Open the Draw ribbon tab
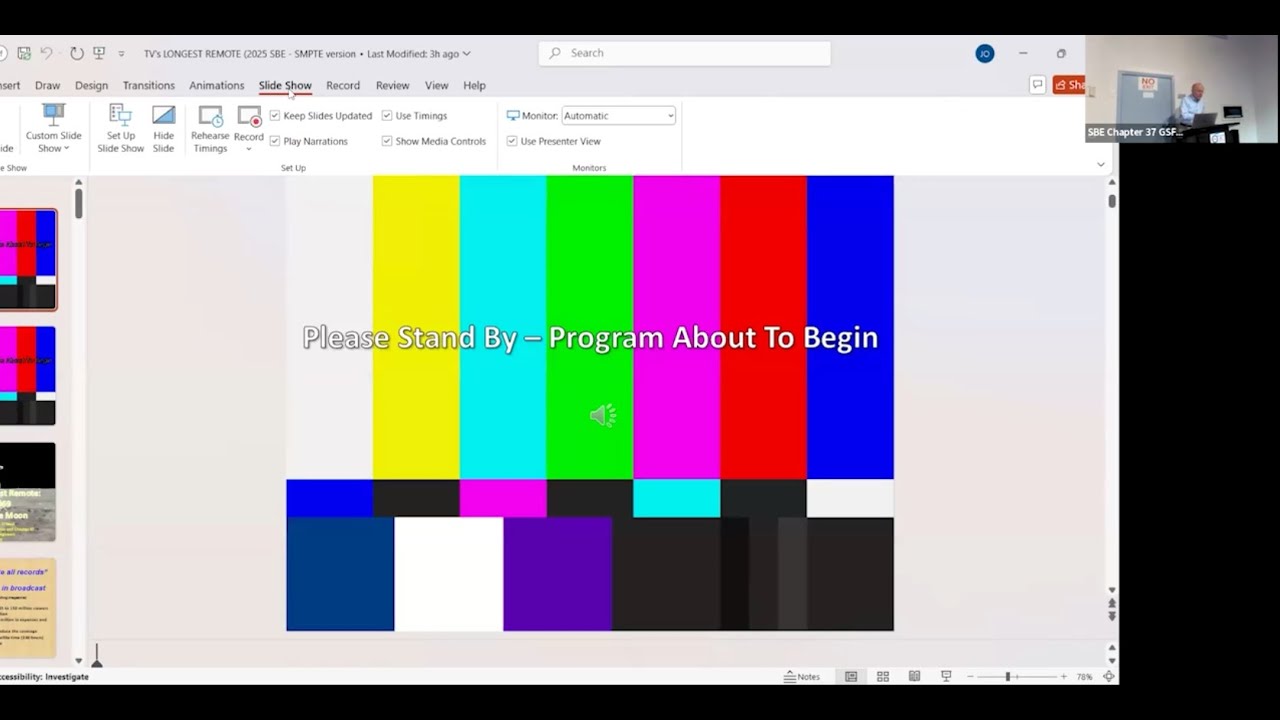 (x=48, y=86)
